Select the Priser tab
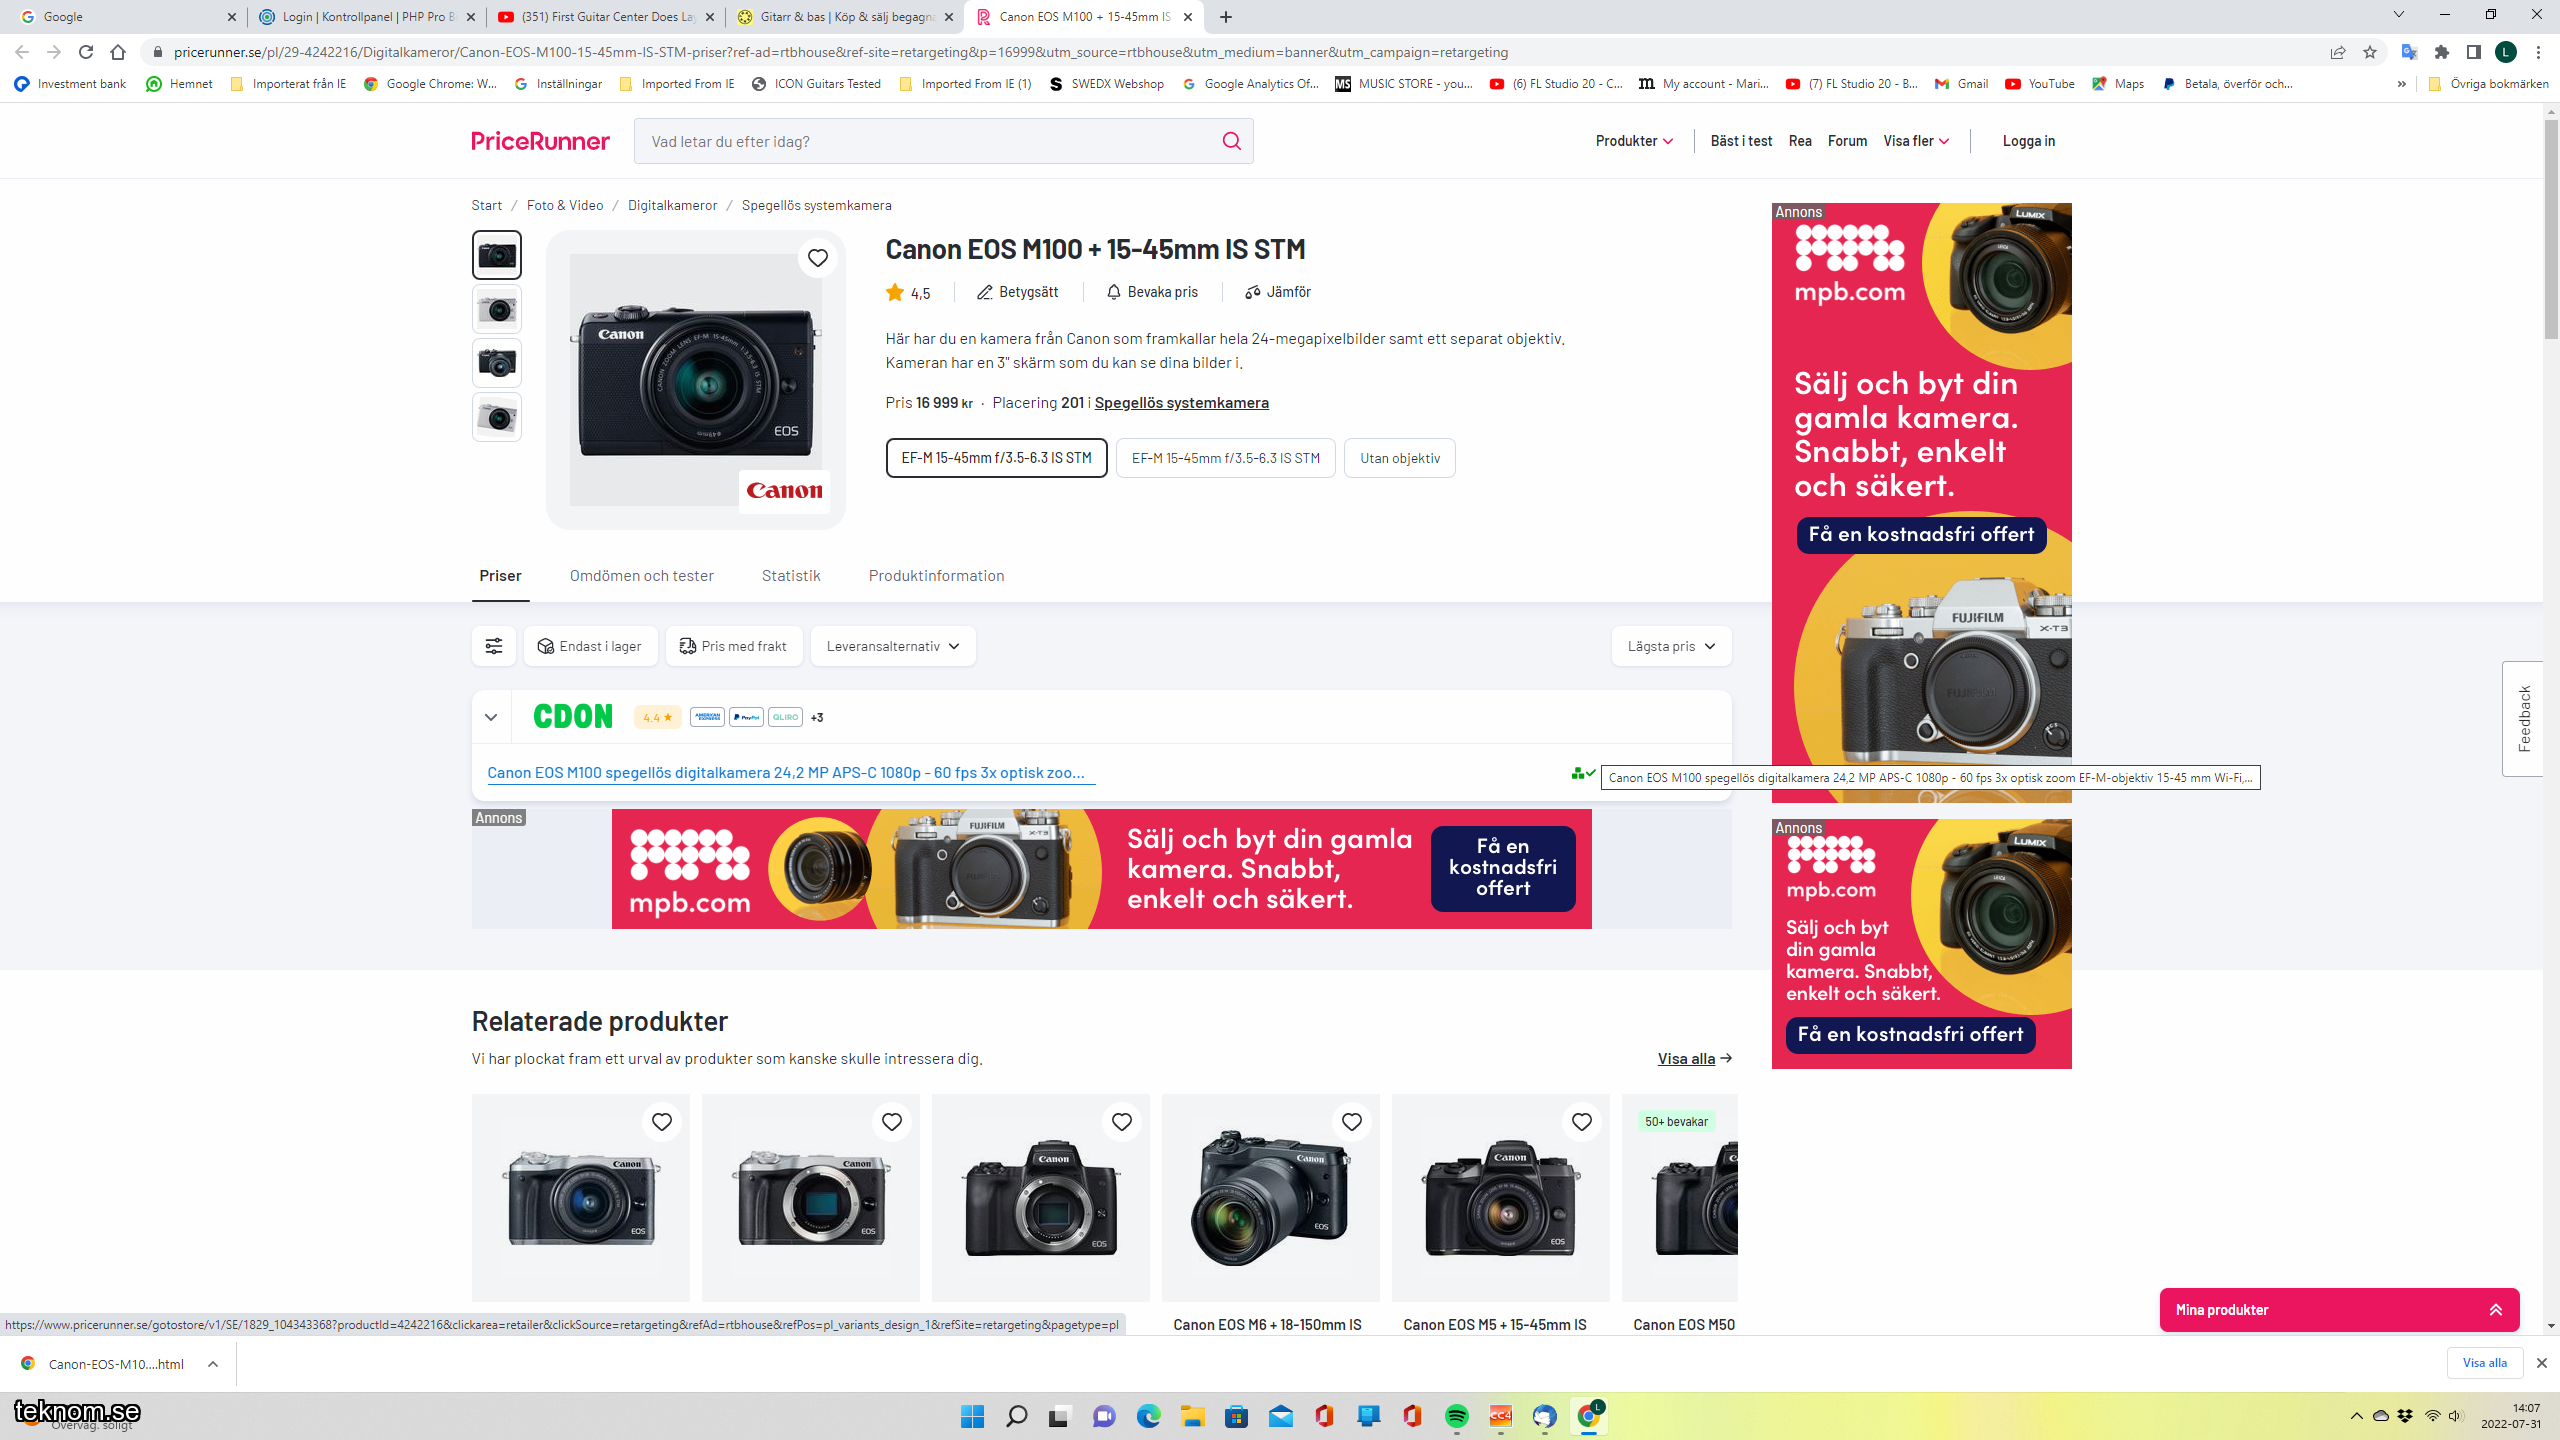2560x1440 pixels. 500,576
